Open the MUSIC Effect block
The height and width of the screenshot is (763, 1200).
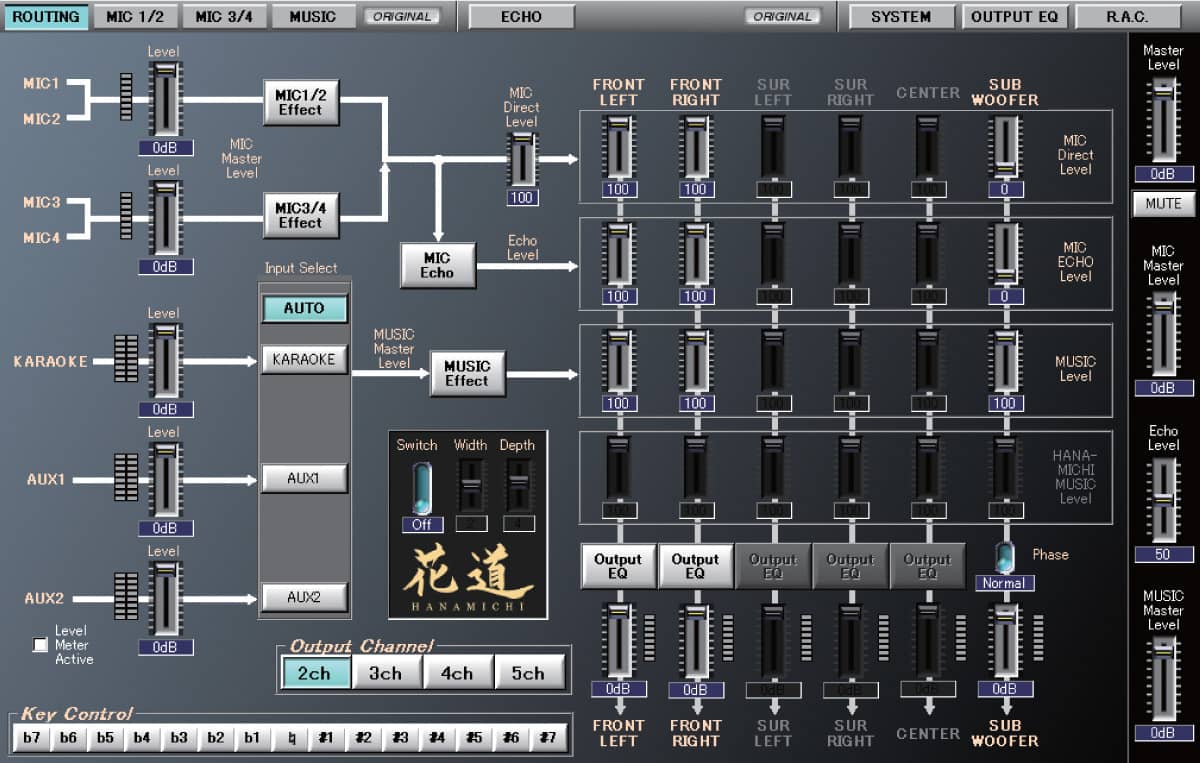pos(467,373)
